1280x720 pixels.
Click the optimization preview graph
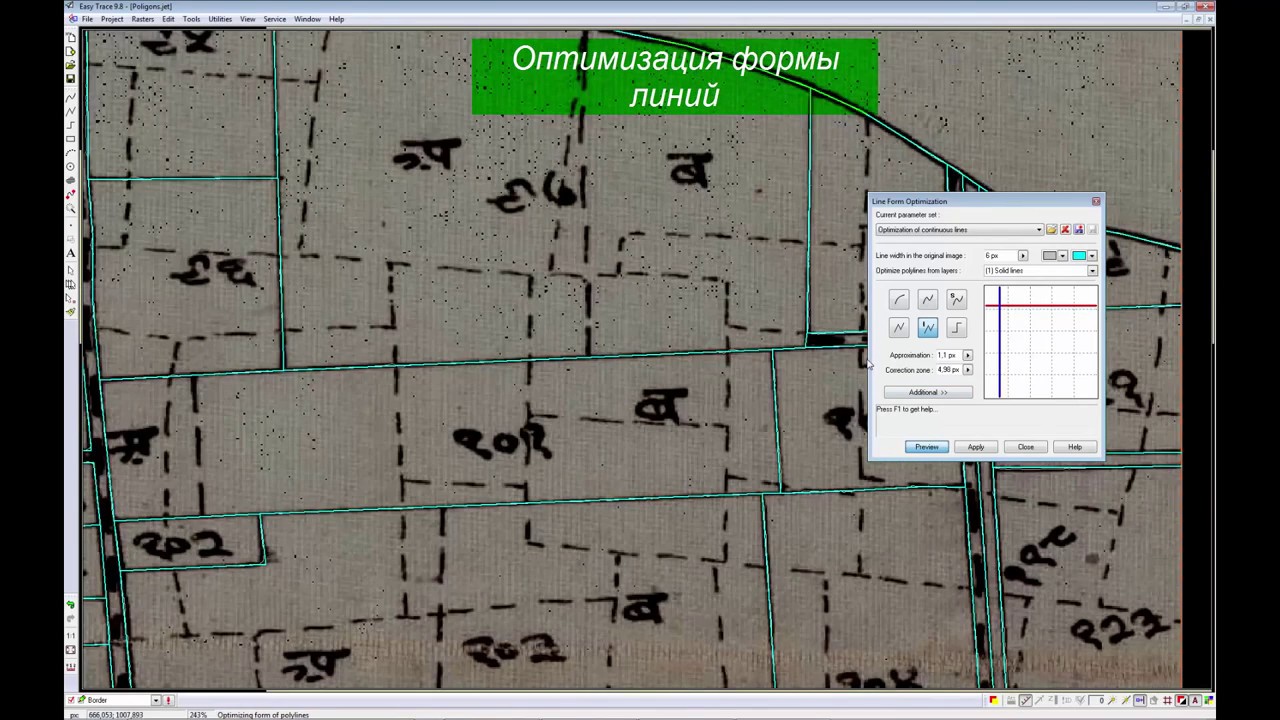[x=1041, y=342]
